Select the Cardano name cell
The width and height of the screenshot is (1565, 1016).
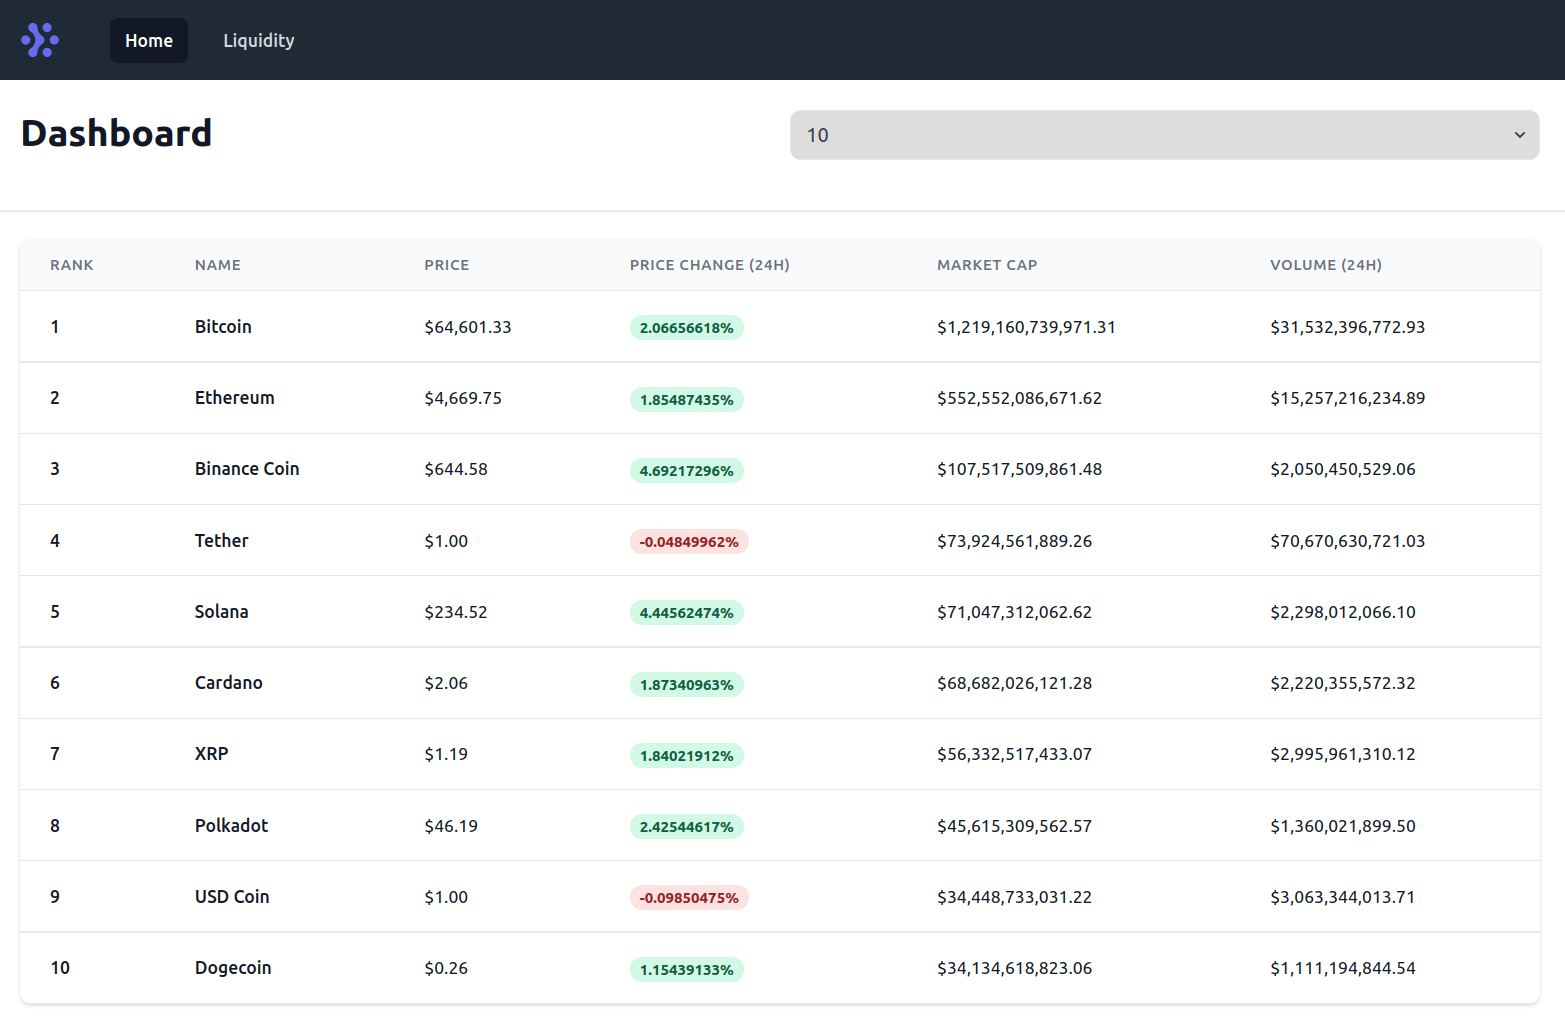(x=229, y=683)
